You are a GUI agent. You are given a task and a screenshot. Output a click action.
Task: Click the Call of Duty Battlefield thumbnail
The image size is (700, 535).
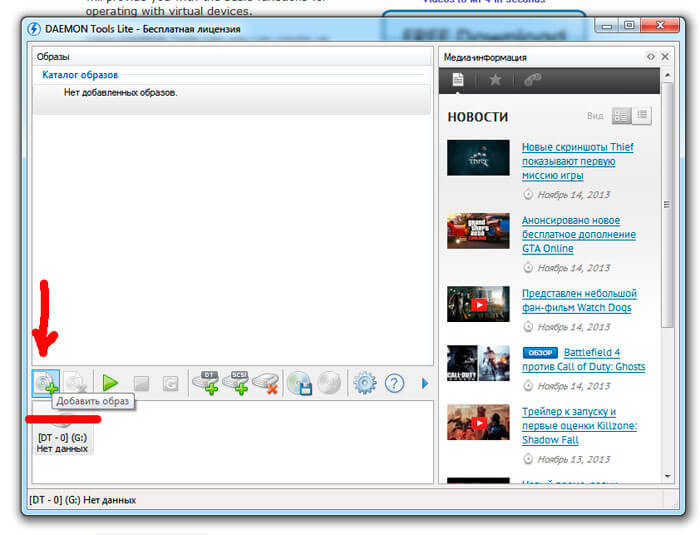tap(478, 363)
